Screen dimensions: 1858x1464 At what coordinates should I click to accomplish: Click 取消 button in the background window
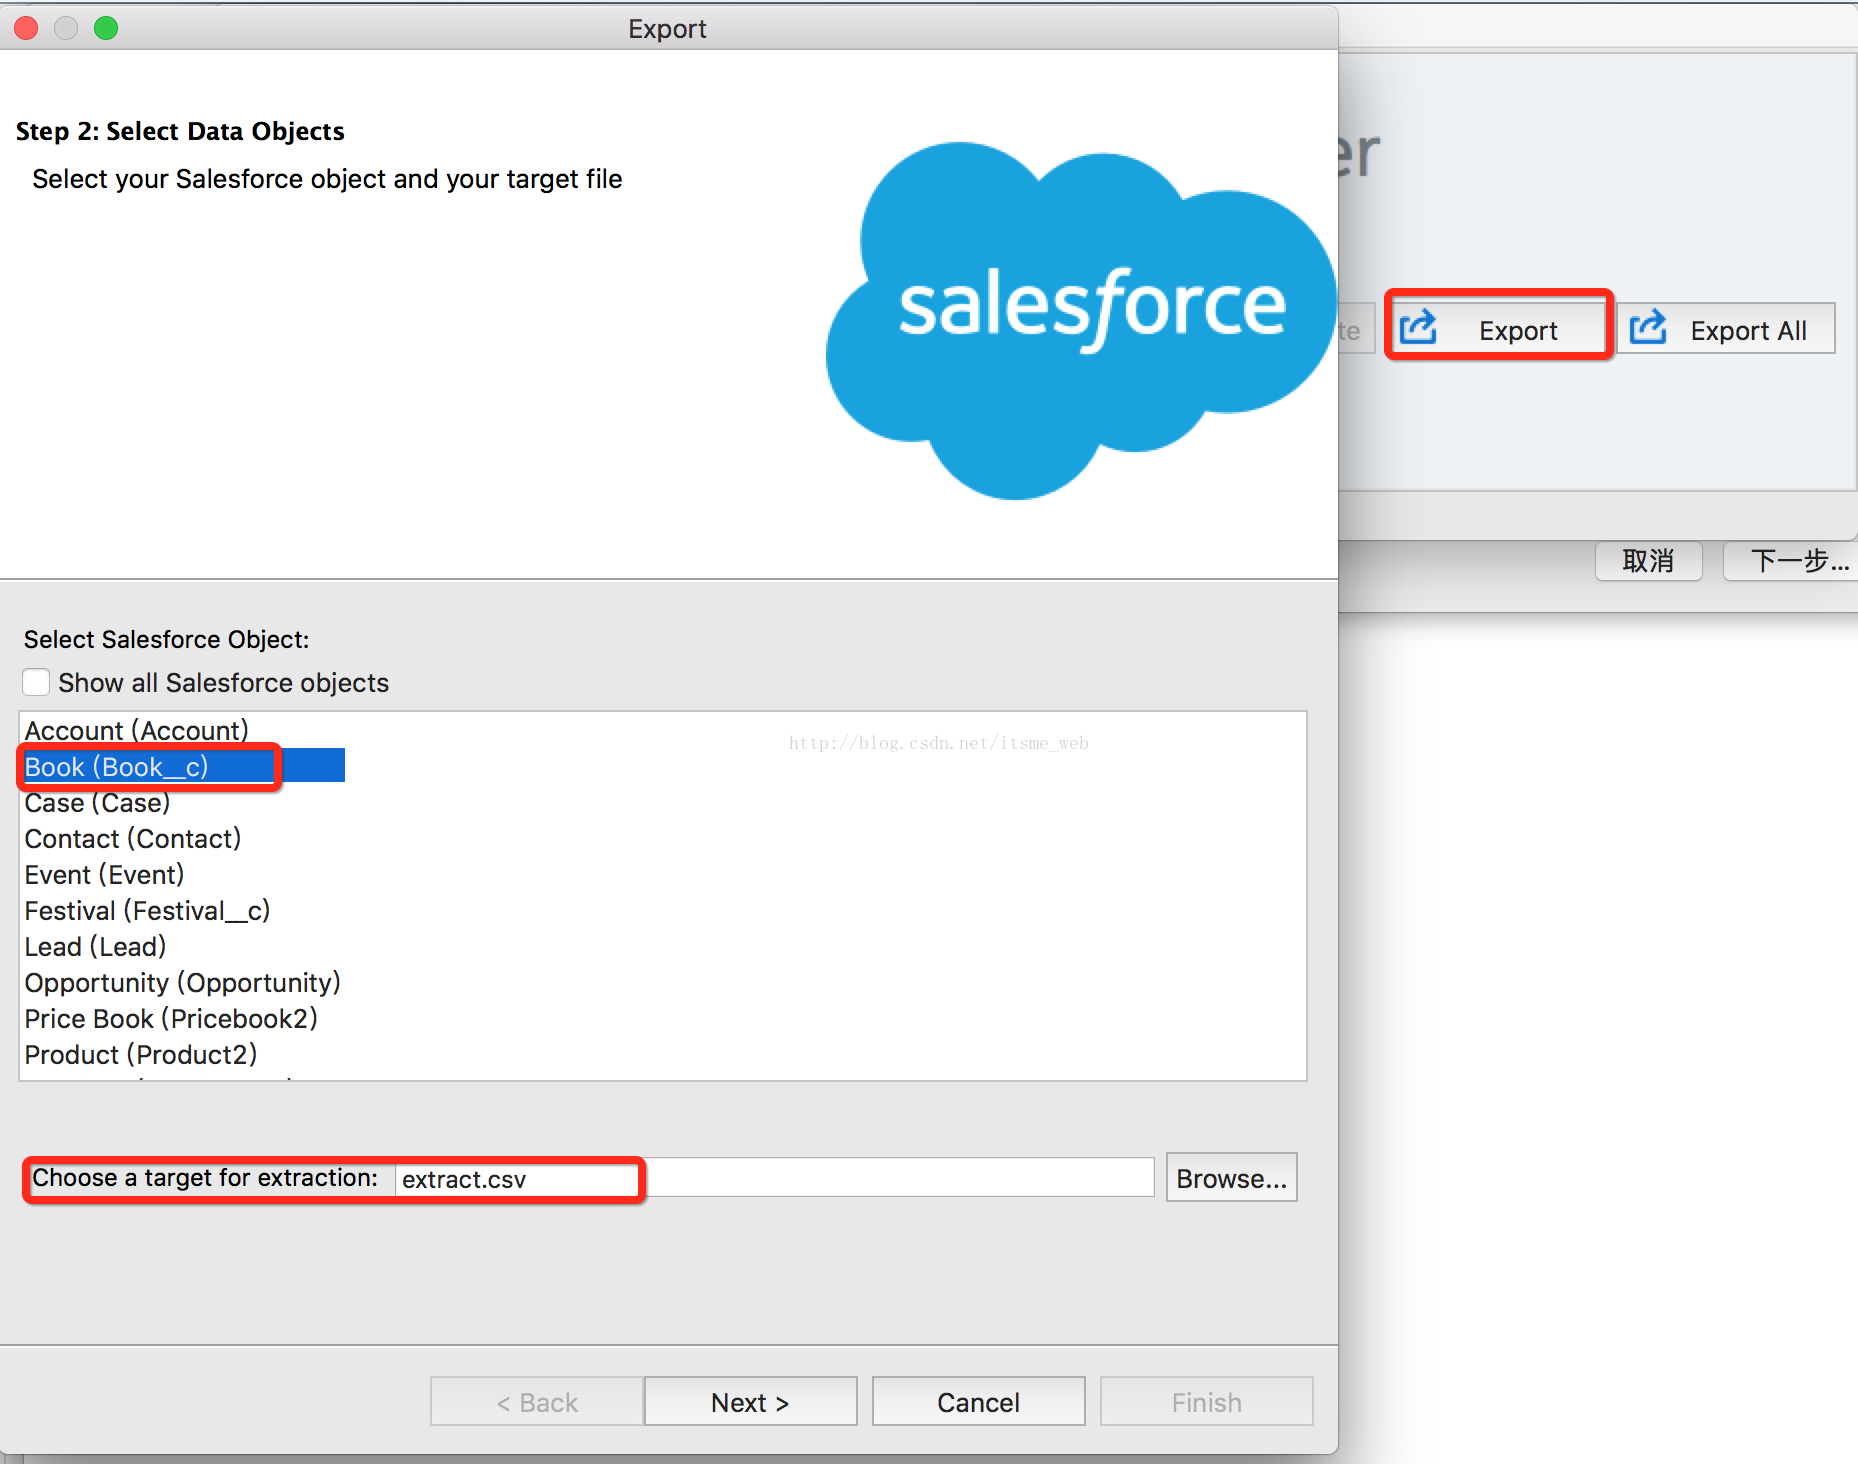pos(1648,560)
